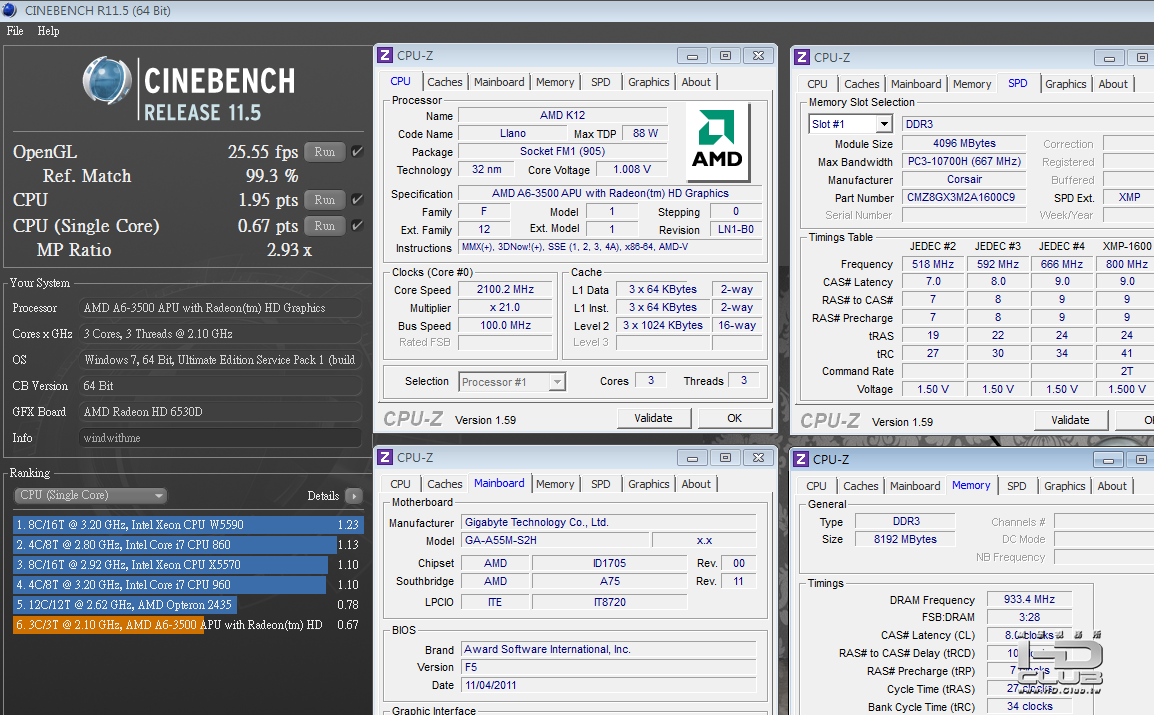Click BIOS date 11/04/2011

(x=608, y=685)
